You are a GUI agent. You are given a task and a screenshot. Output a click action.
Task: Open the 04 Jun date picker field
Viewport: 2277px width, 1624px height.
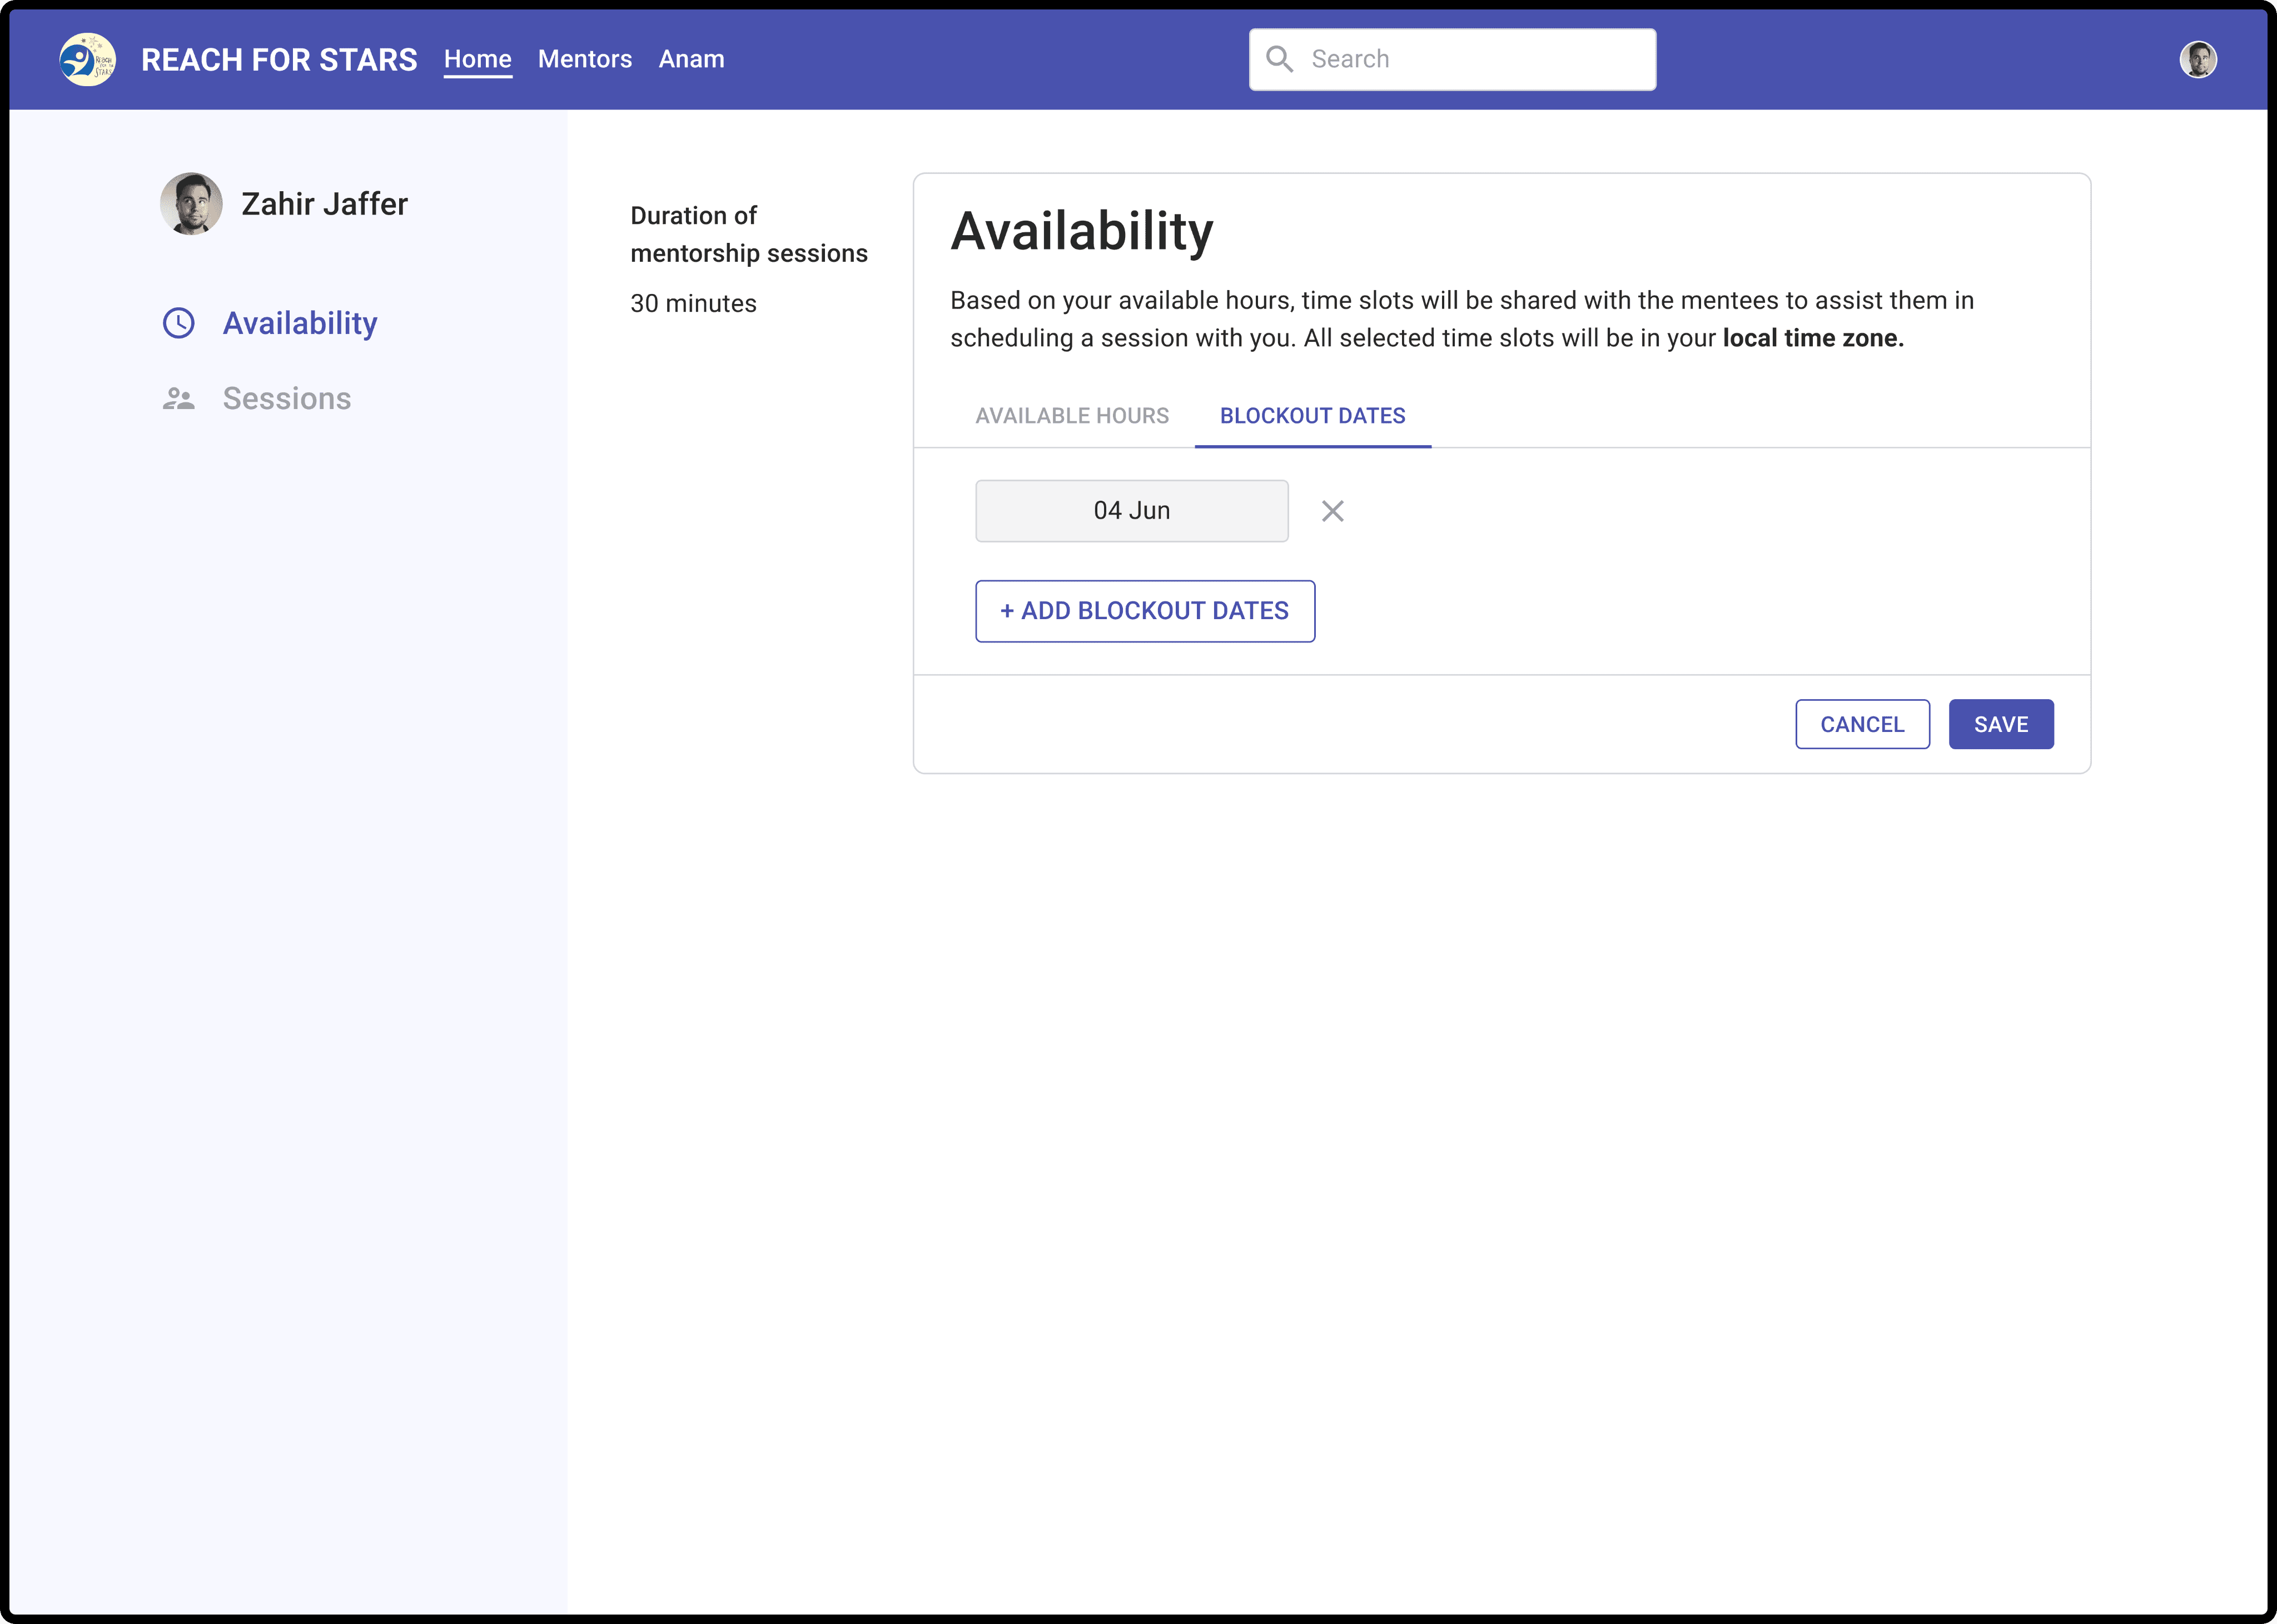click(x=1131, y=511)
